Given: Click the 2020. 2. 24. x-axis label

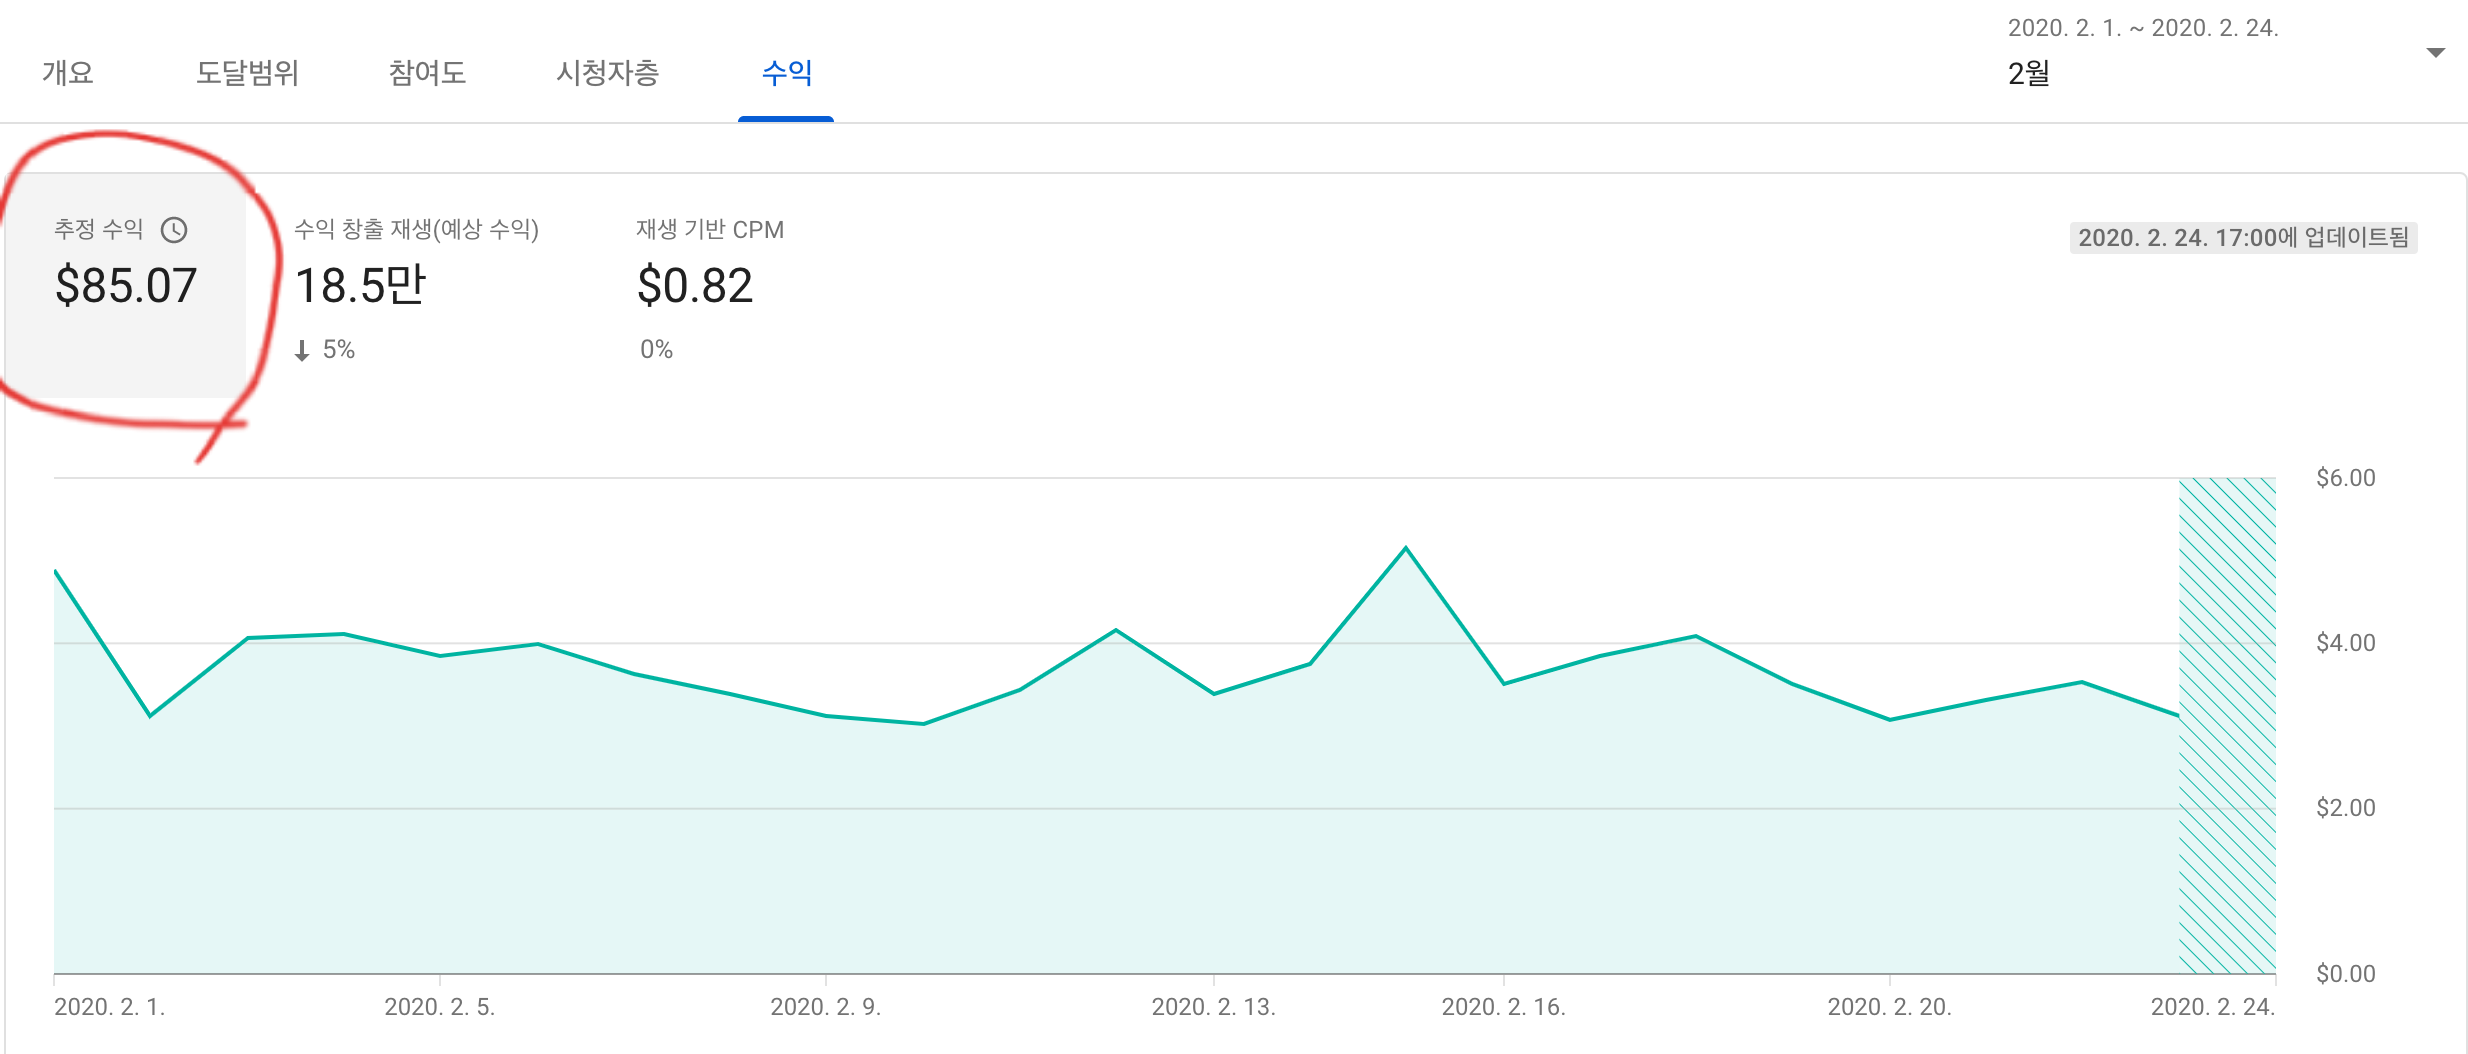Looking at the screenshot, I should click(2213, 1007).
